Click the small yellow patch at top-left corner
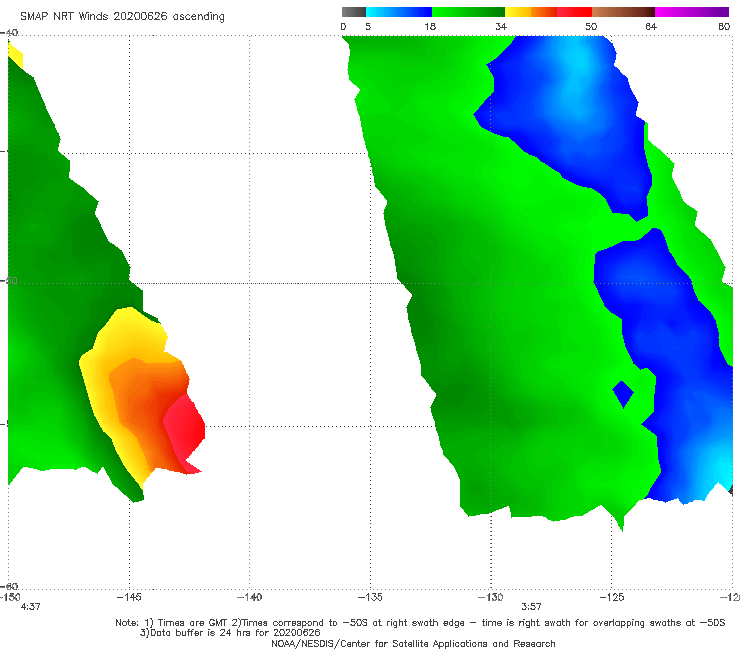Image resolution: width=740 pixels, height=650 pixels. pos(15,56)
